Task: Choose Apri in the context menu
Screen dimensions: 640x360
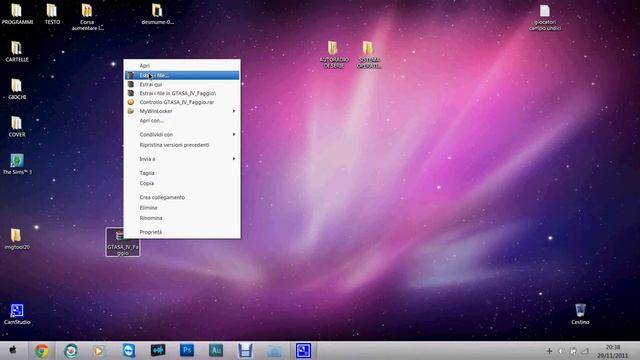Action: pos(182,65)
